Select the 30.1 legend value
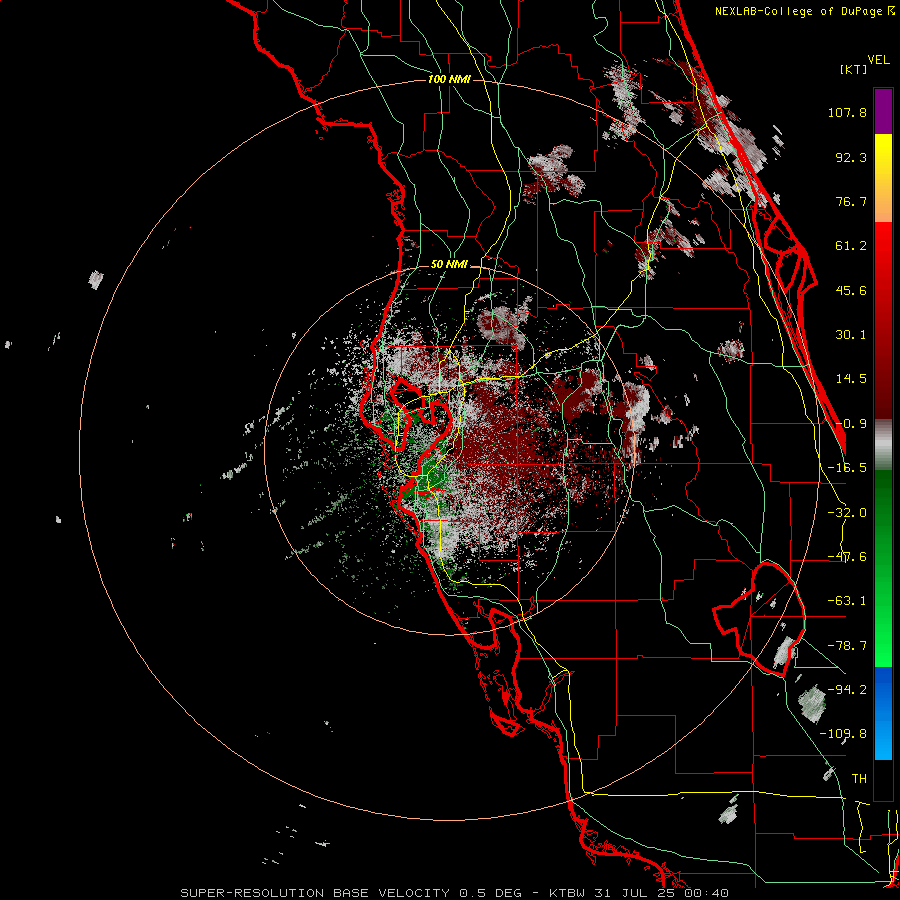The height and width of the screenshot is (900, 900). click(851, 335)
